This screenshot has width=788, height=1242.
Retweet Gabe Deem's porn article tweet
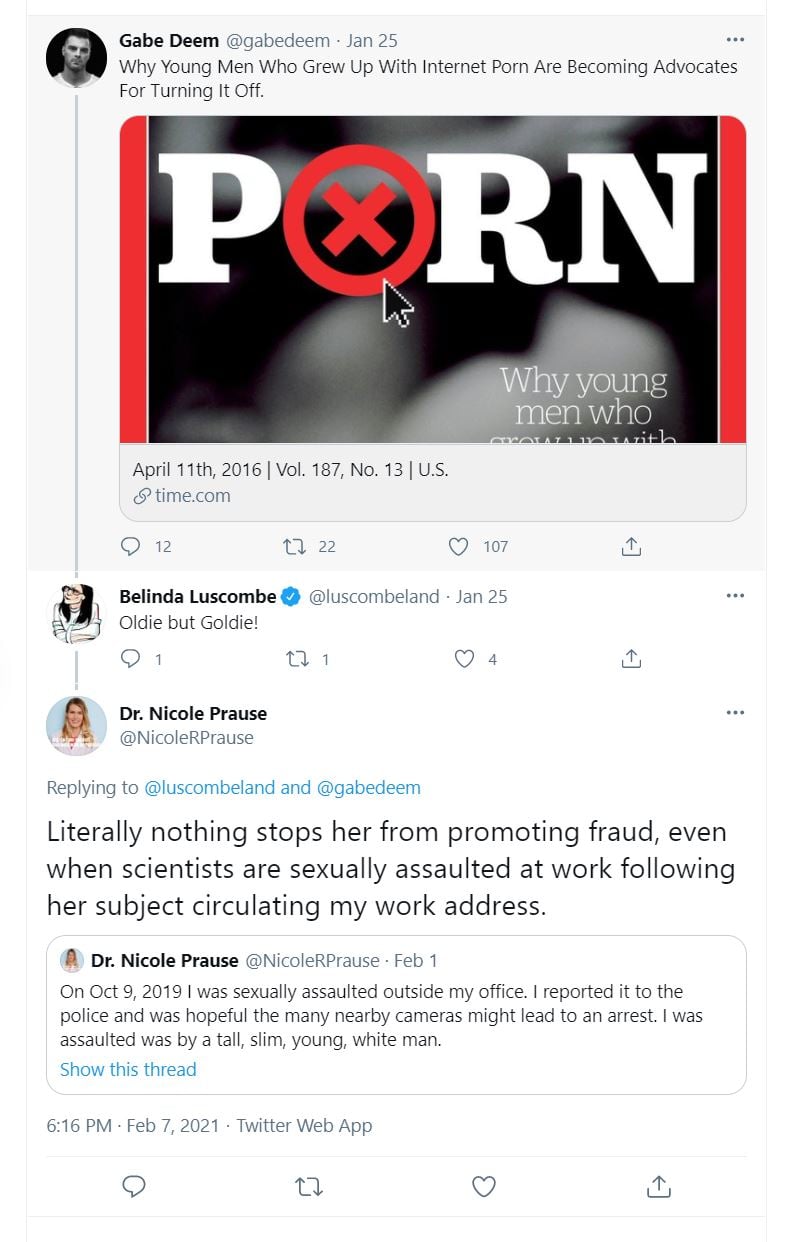click(x=295, y=546)
